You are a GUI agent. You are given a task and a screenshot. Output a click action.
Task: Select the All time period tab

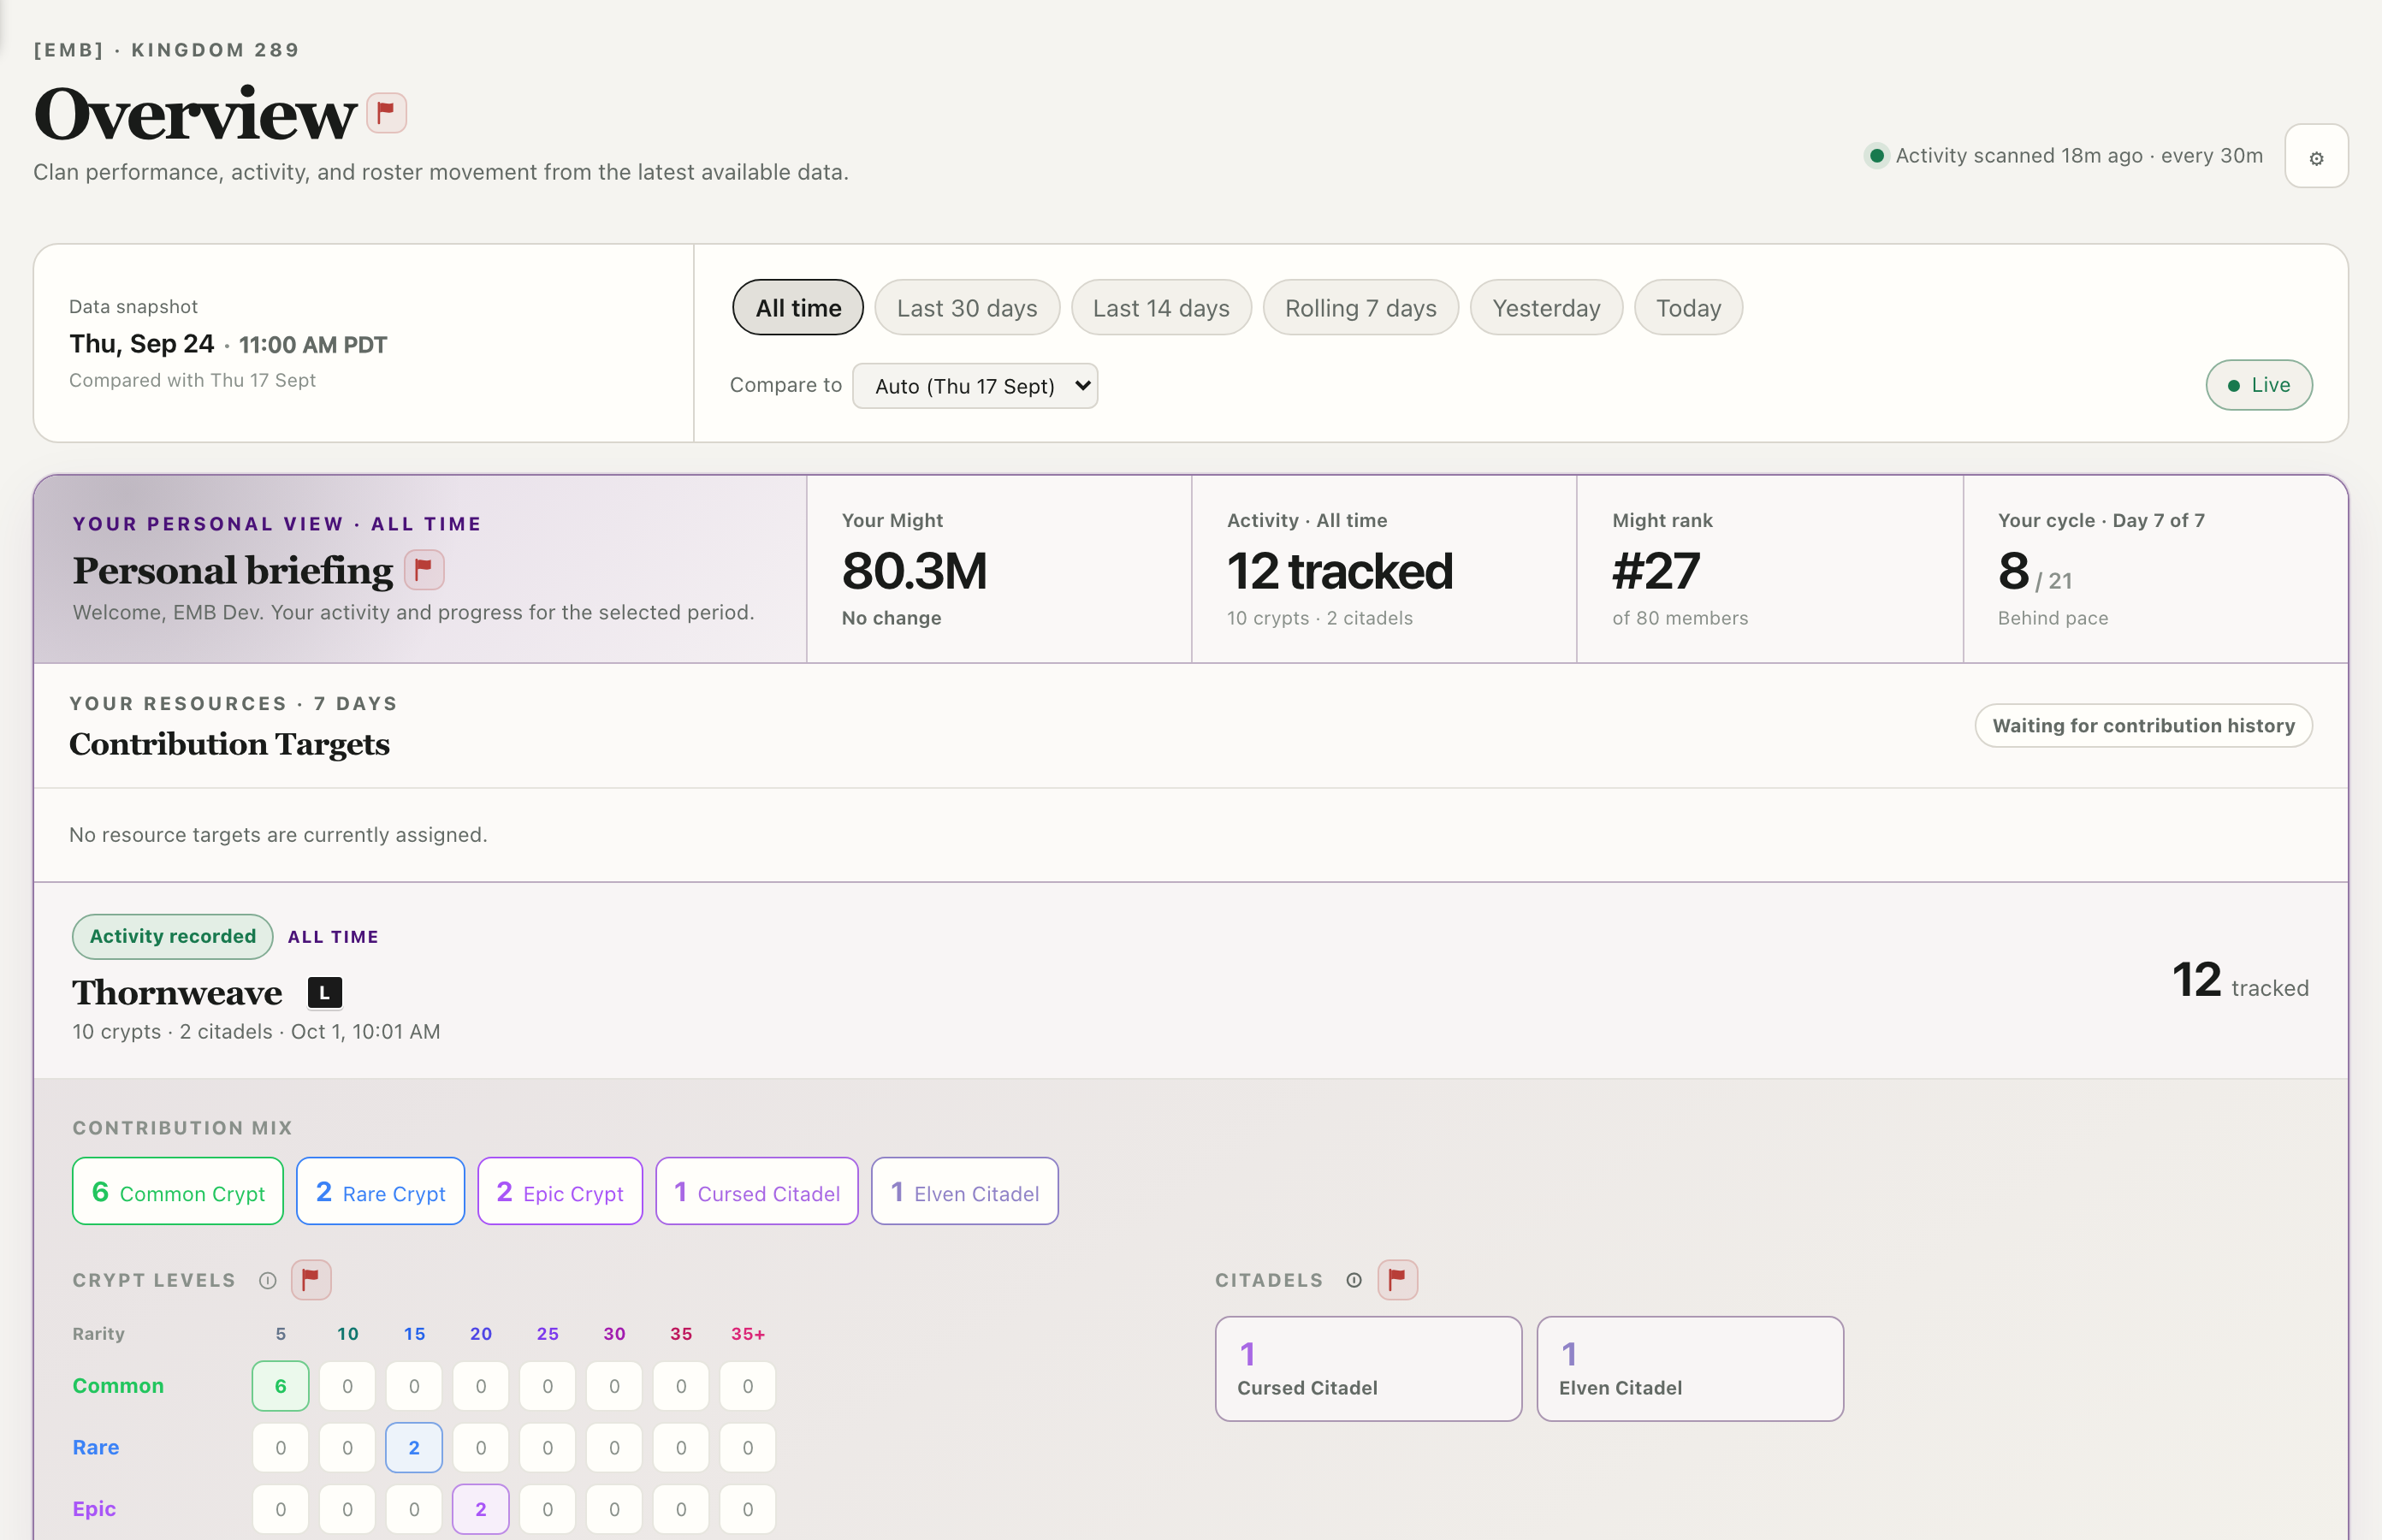pyautogui.click(x=798, y=308)
